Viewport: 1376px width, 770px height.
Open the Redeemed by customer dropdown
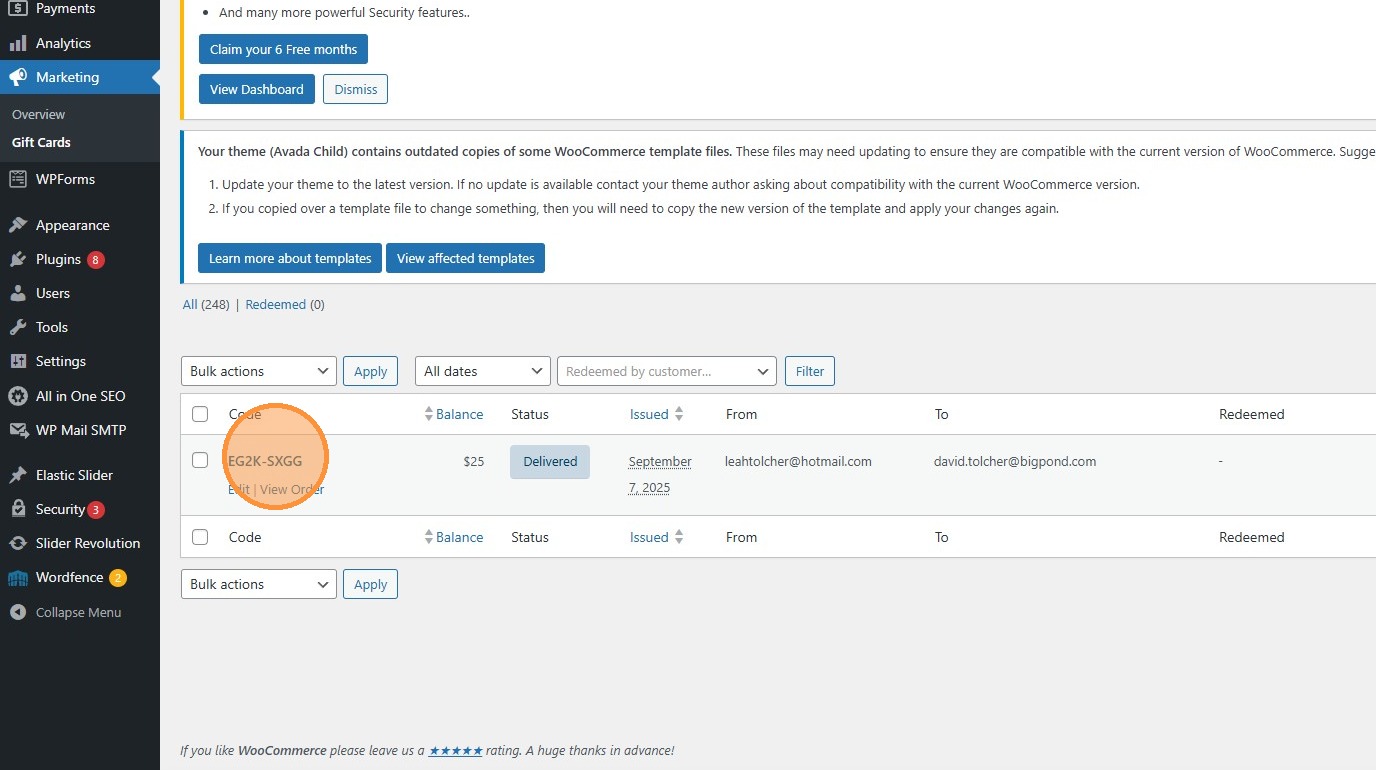coord(667,371)
